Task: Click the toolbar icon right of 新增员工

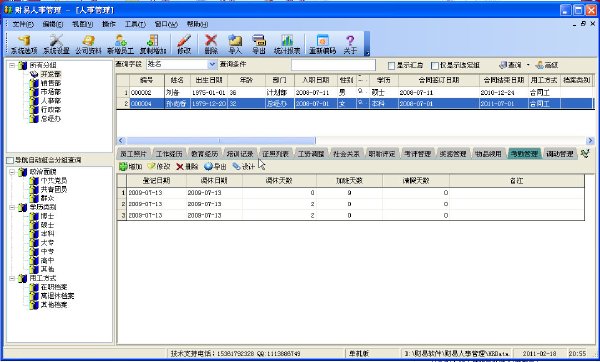Action: point(153,44)
